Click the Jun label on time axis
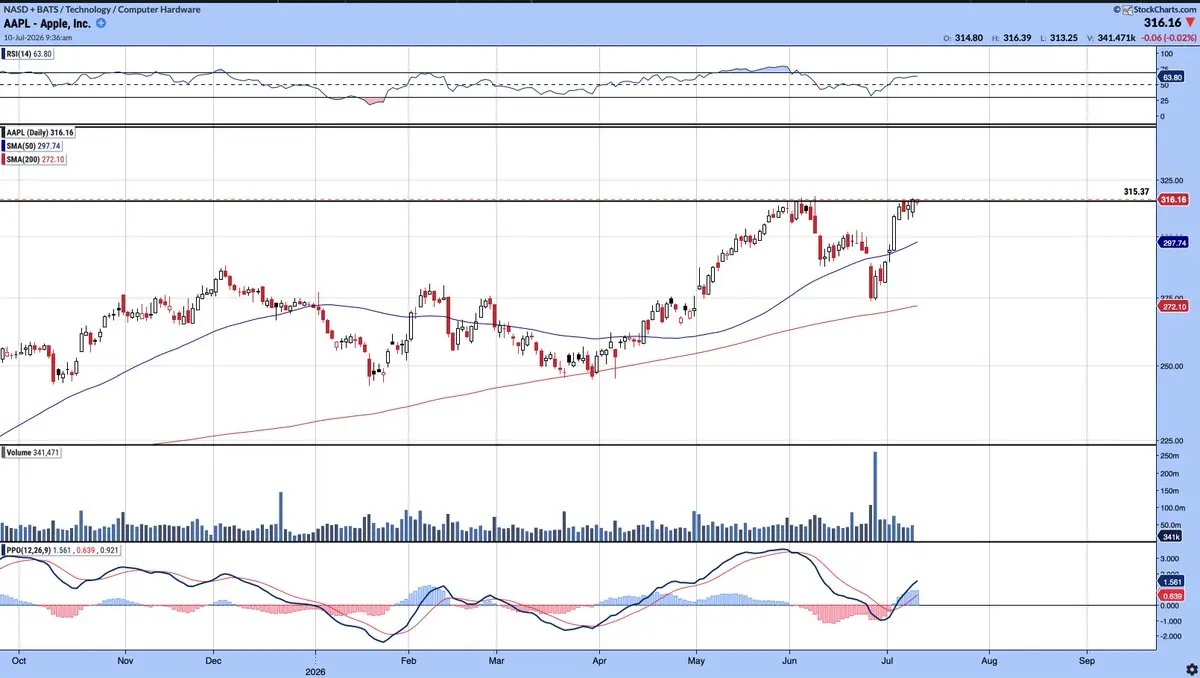1200x678 pixels. point(789,660)
